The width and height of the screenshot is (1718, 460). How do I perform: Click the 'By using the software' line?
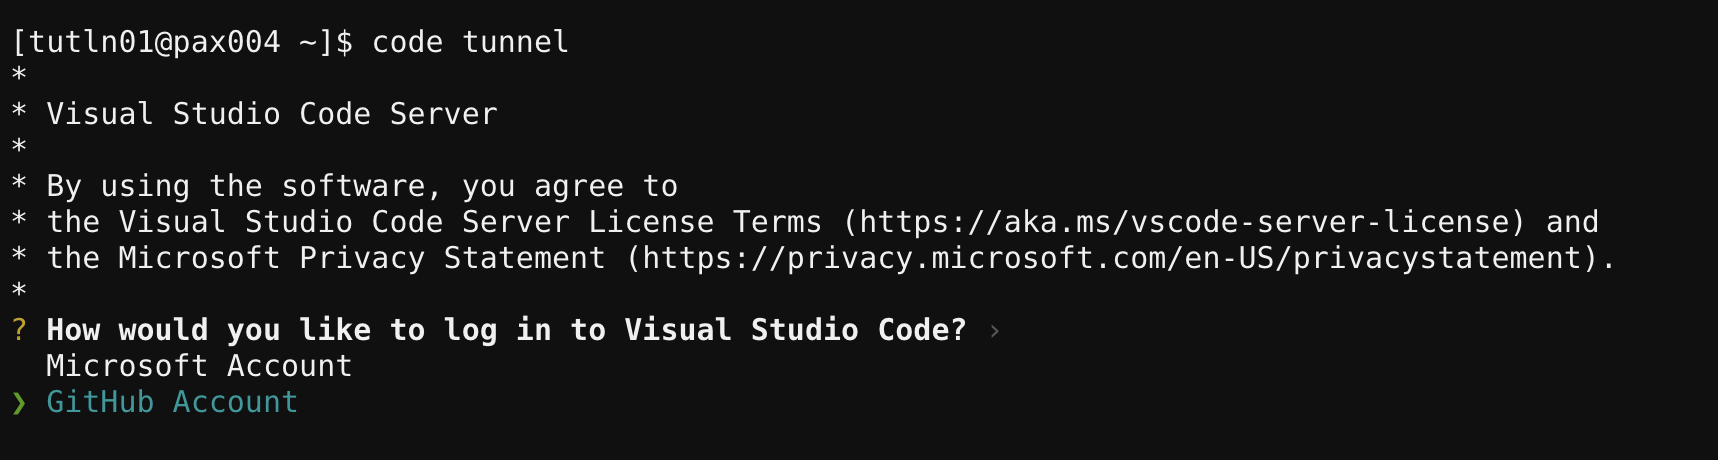coord(362,186)
